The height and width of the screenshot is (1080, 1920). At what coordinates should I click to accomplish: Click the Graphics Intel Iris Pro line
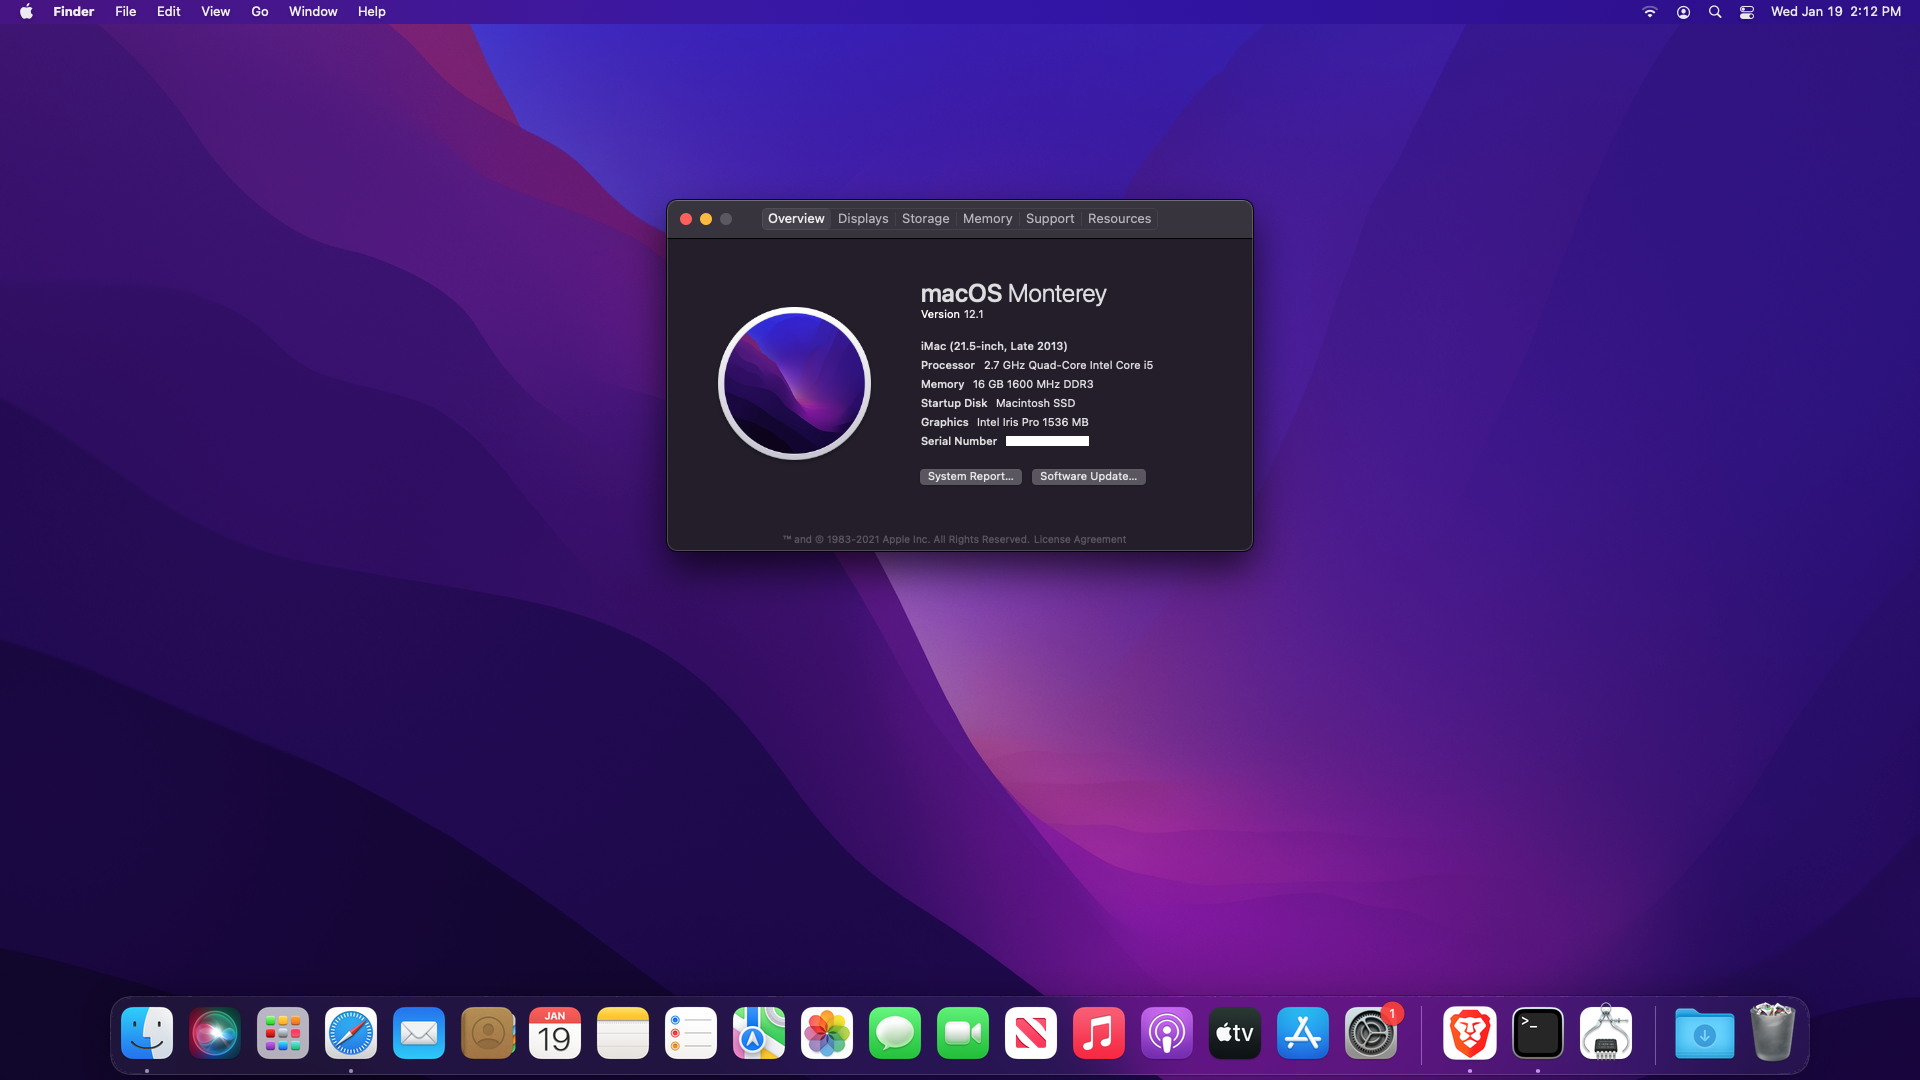click(1004, 423)
